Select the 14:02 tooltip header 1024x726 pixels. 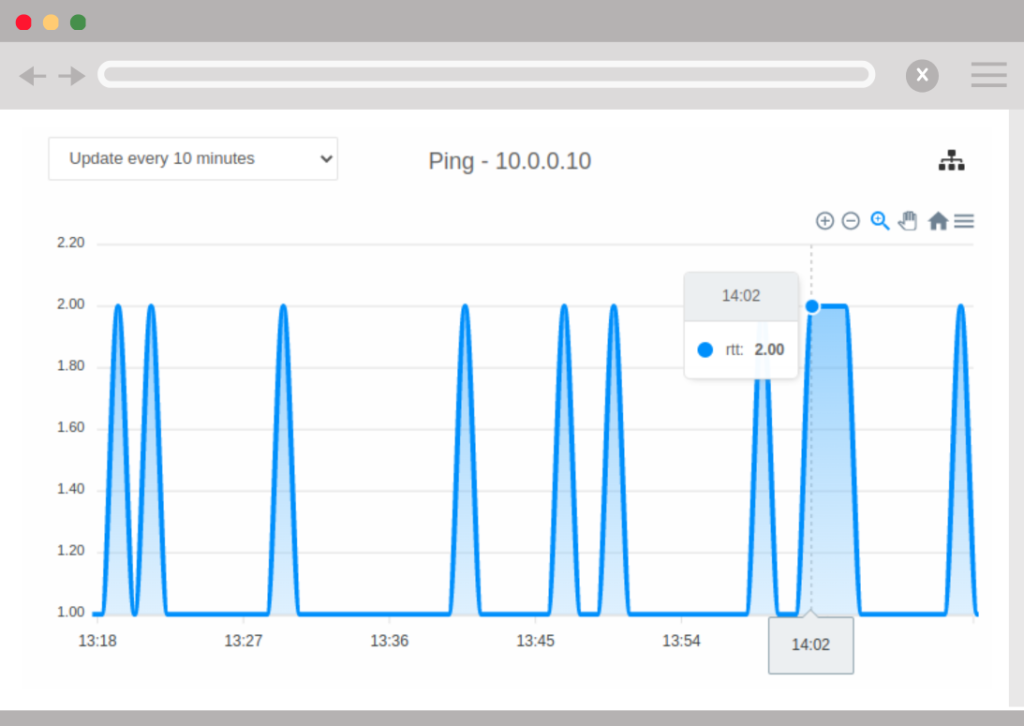click(740, 296)
